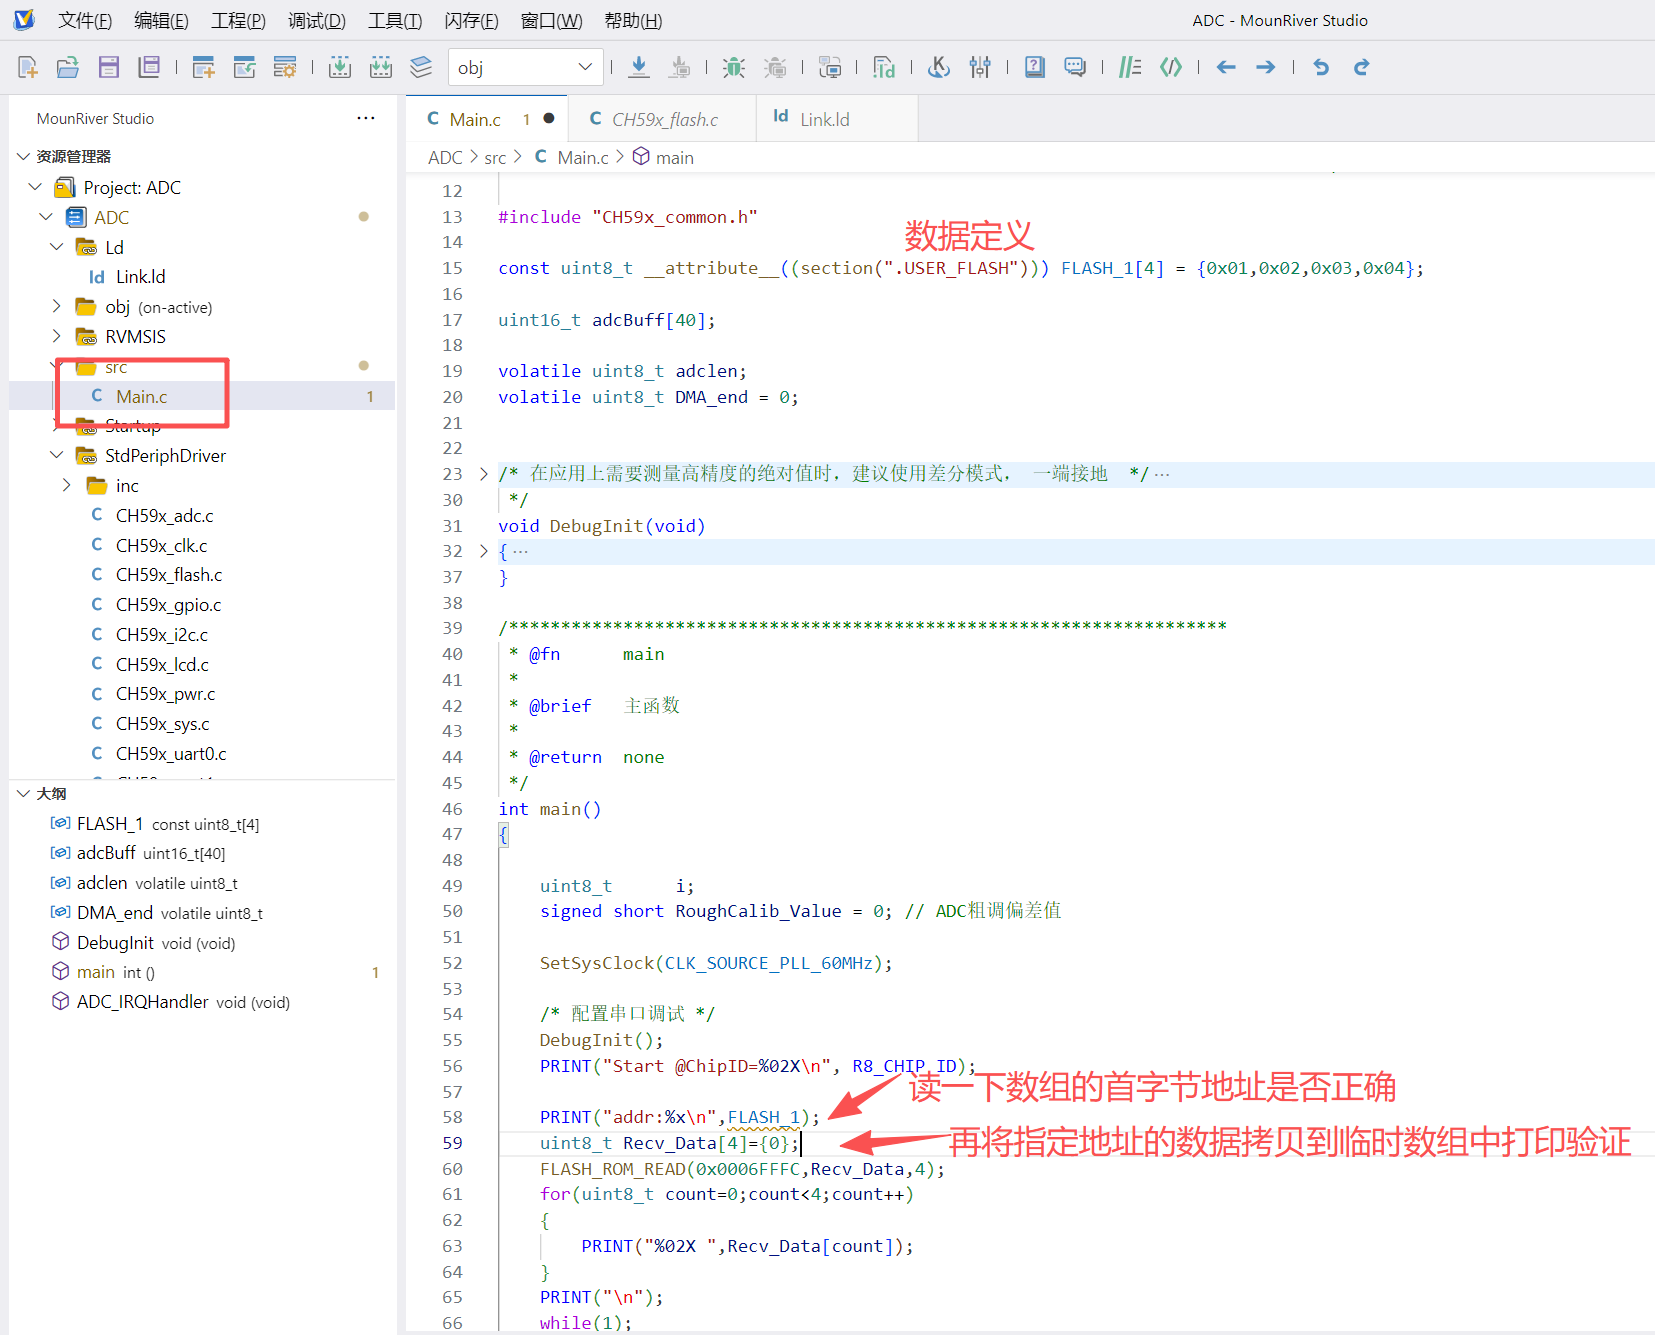Open the 文件(F) menu

click(85, 20)
